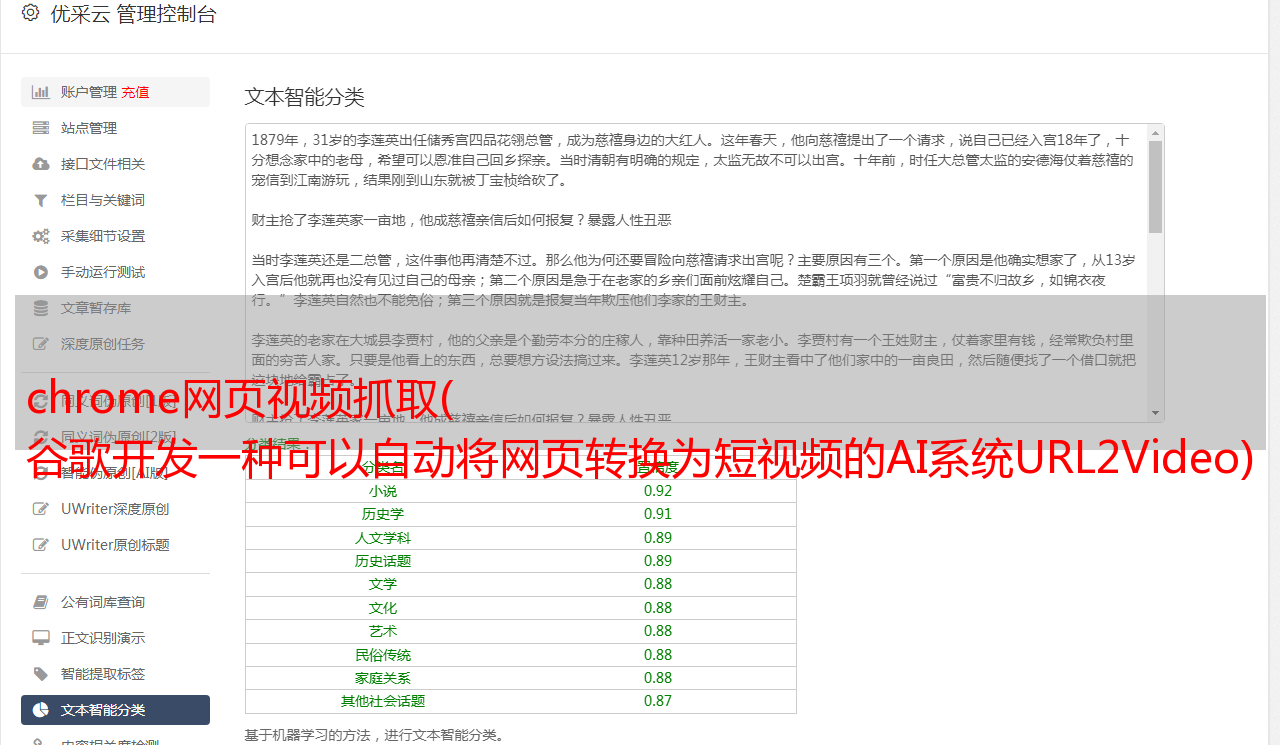Click the book icon for 公有词库查询
Image resolution: width=1280 pixels, height=745 pixels.
tap(40, 602)
